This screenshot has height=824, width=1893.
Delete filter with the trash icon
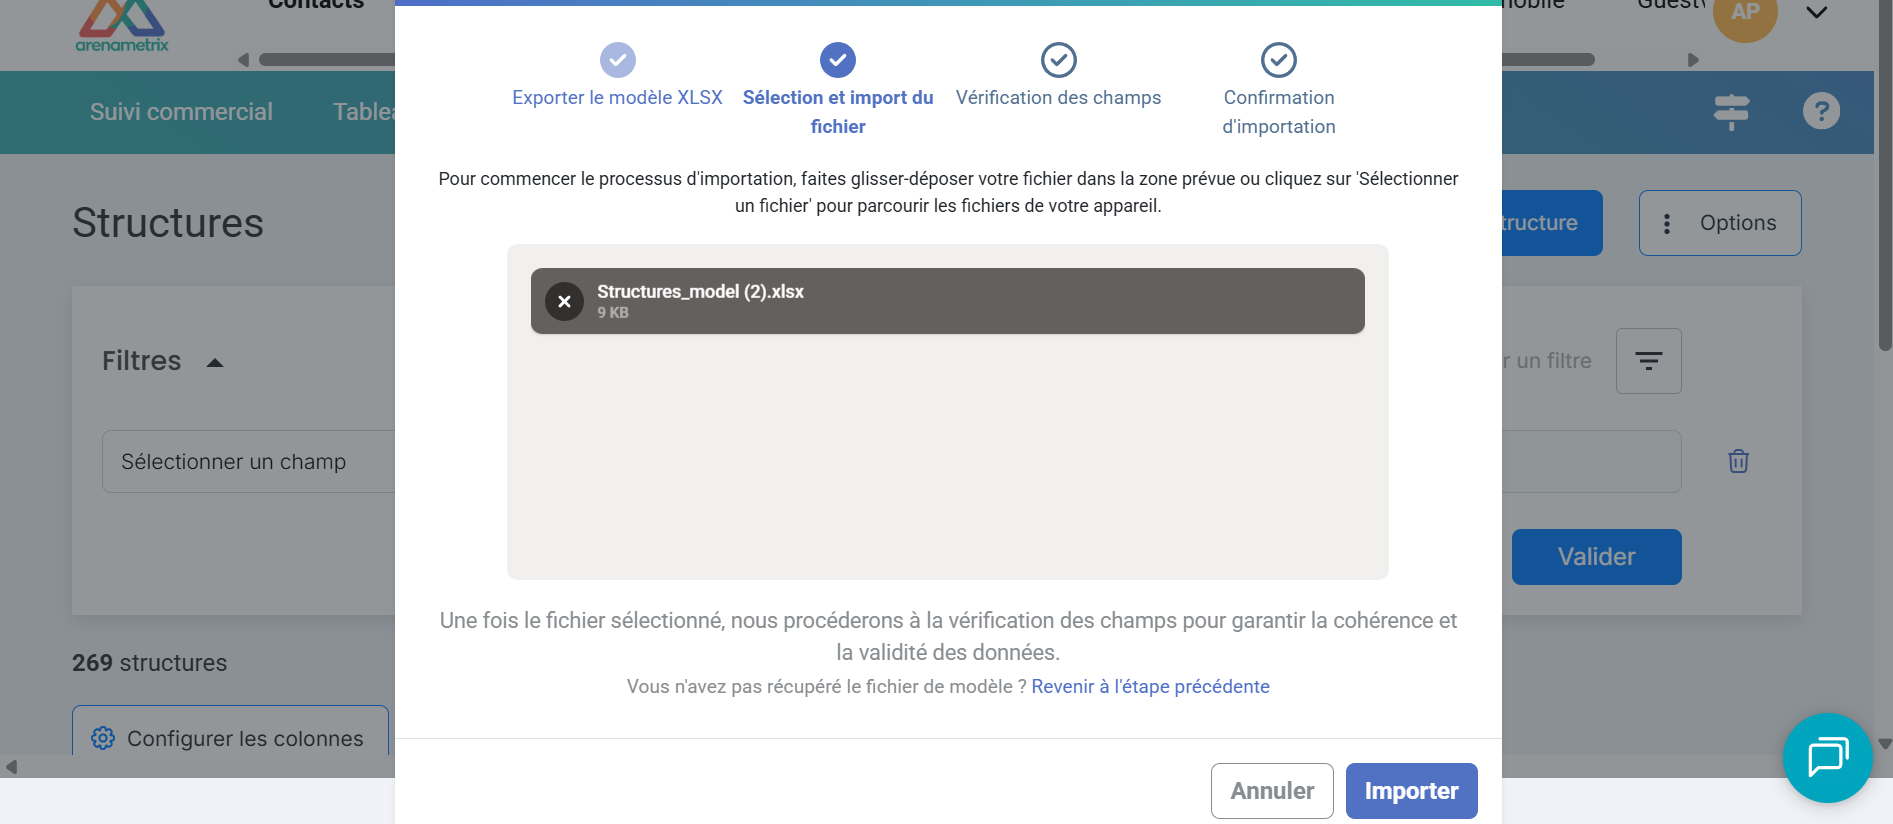(1738, 461)
